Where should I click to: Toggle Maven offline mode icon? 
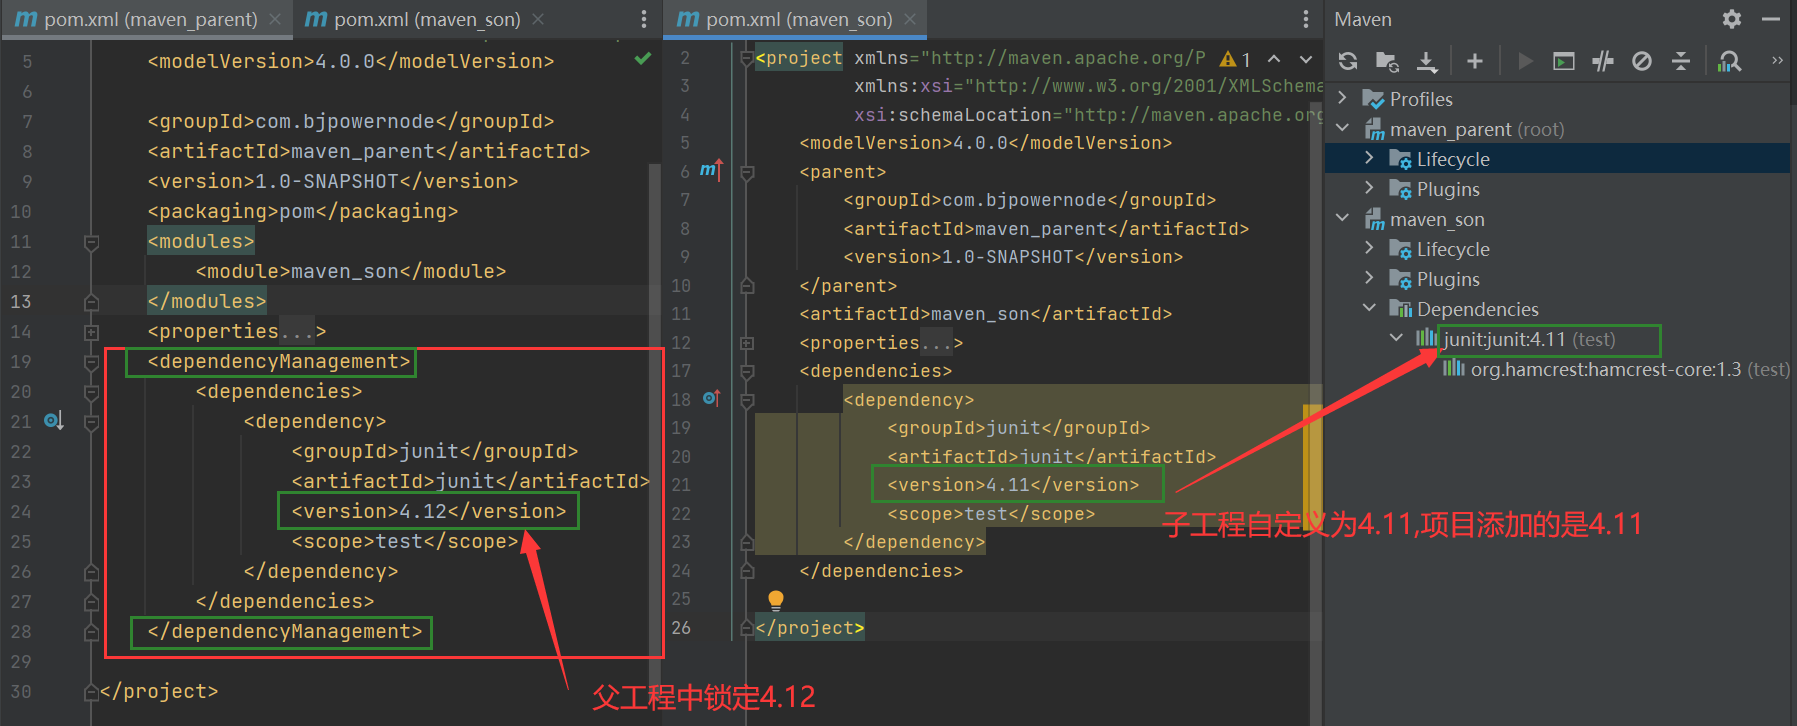[x=1603, y=61]
